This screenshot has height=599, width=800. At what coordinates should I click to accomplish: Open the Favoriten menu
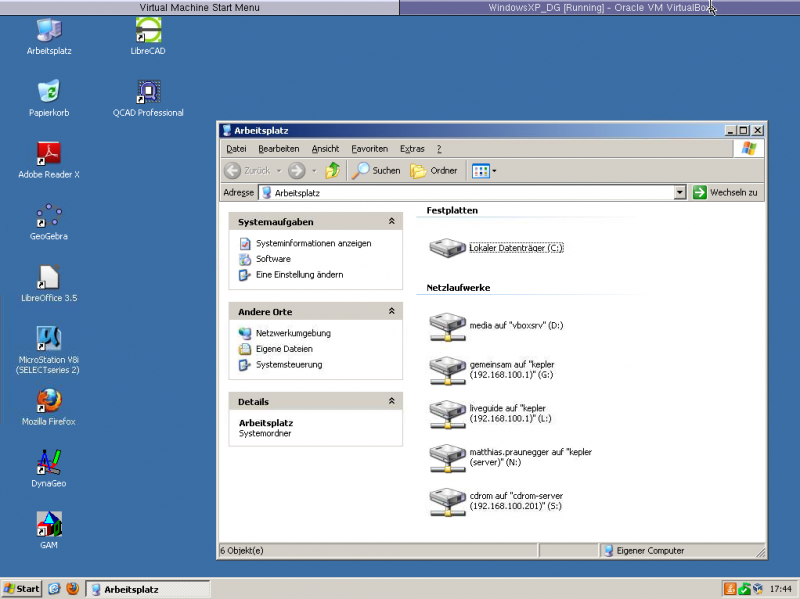click(x=369, y=148)
